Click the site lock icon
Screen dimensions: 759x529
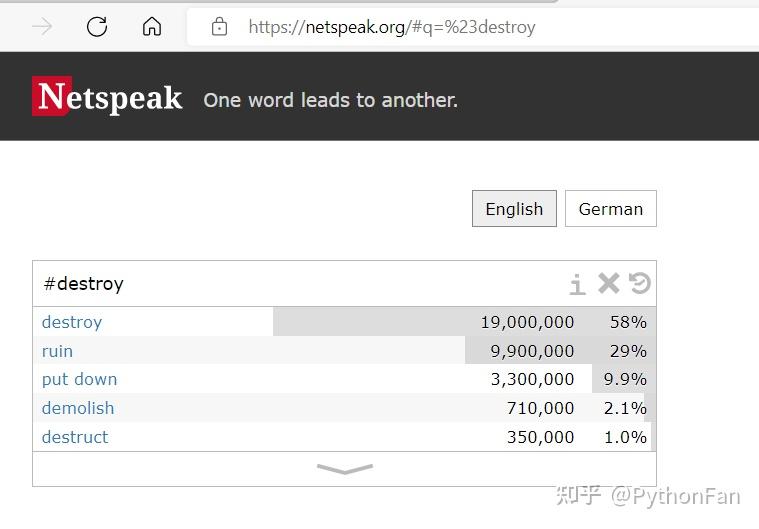tap(220, 27)
